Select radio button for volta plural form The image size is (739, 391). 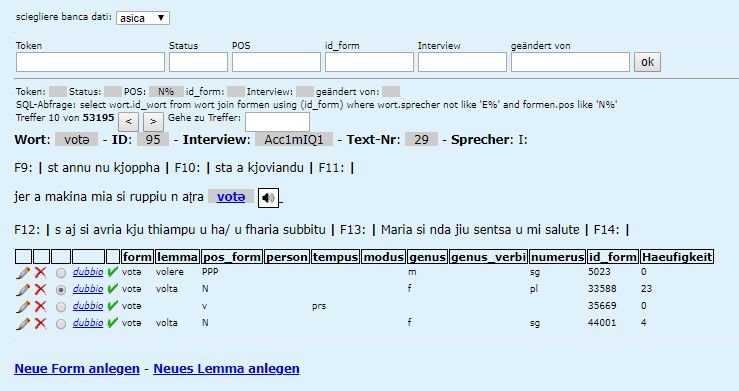pos(61,290)
